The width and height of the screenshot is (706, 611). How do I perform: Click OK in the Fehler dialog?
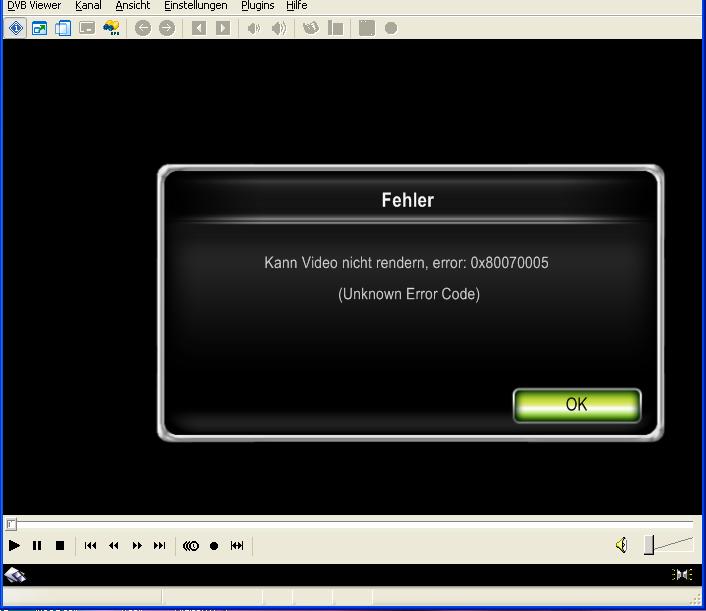(576, 405)
